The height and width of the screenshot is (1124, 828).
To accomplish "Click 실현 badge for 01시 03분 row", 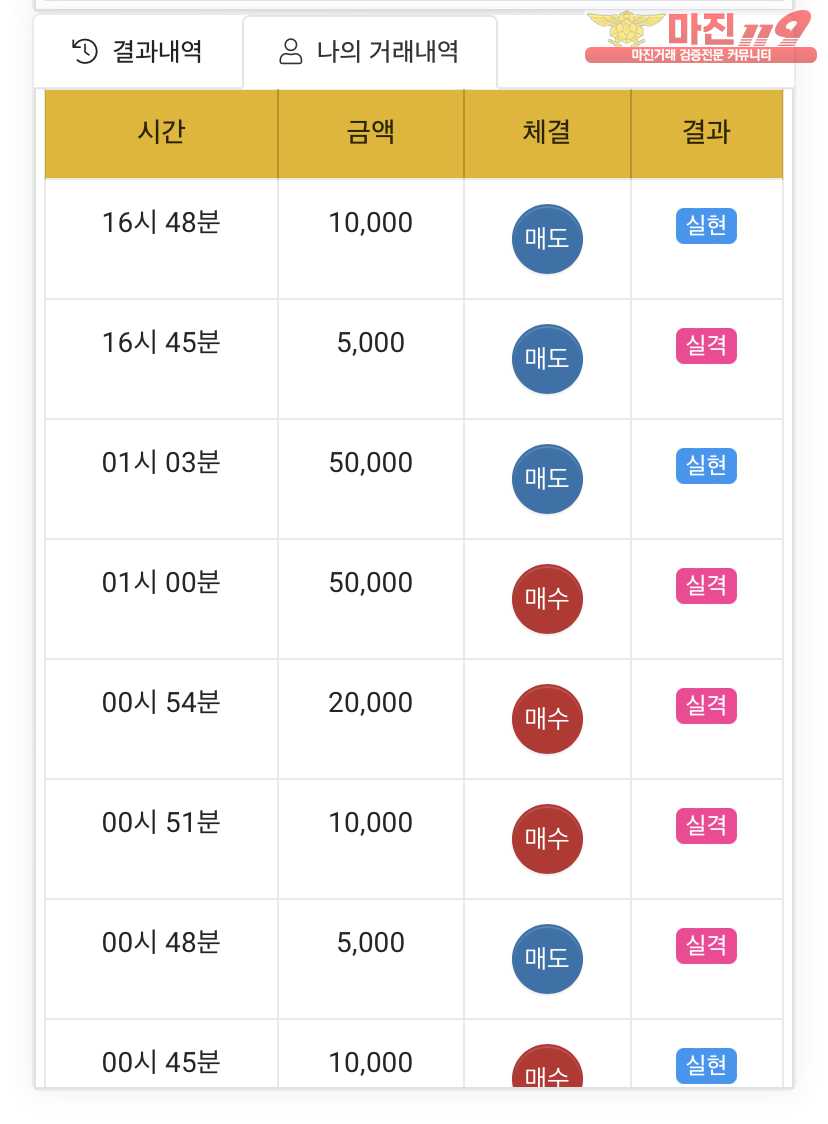I will pyautogui.click(x=706, y=466).
